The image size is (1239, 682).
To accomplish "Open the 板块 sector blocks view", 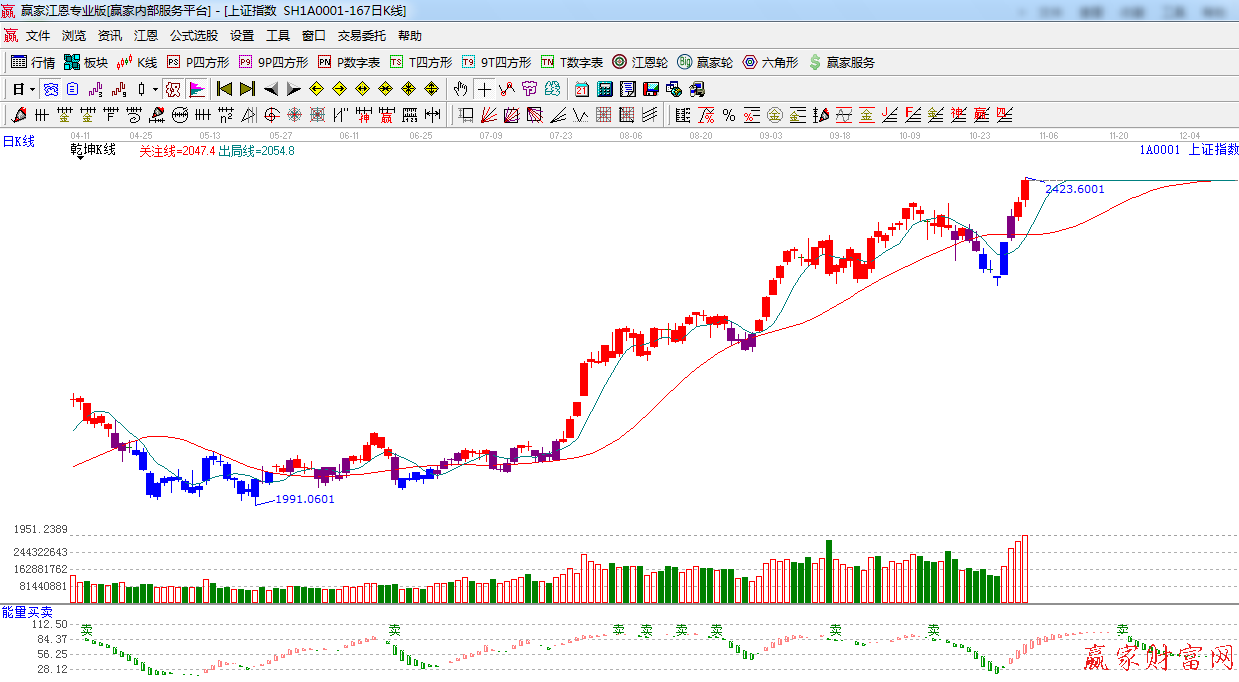I will tap(85, 62).
